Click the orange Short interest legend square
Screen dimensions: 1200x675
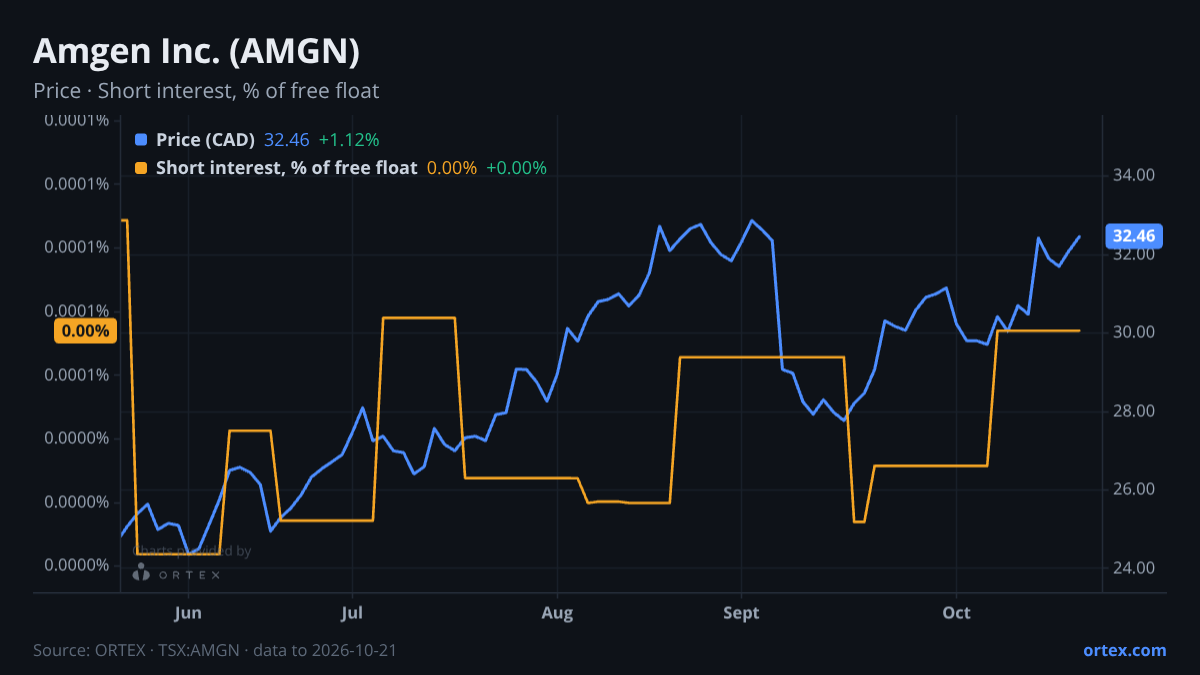point(141,168)
